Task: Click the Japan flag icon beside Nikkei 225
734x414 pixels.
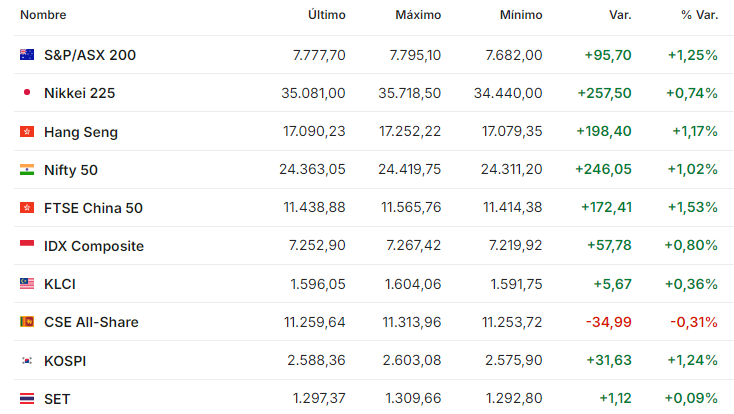Action: [x=27, y=93]
